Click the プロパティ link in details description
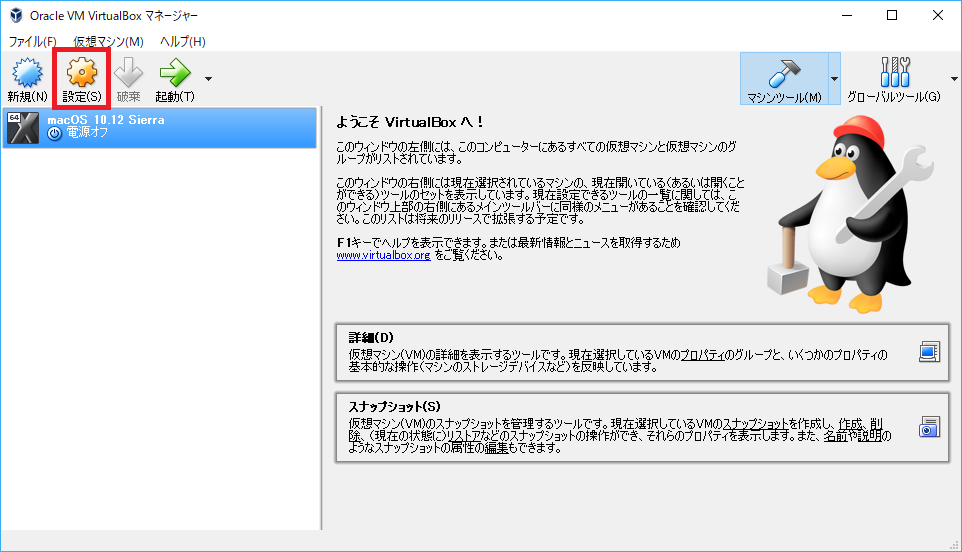 703,355
